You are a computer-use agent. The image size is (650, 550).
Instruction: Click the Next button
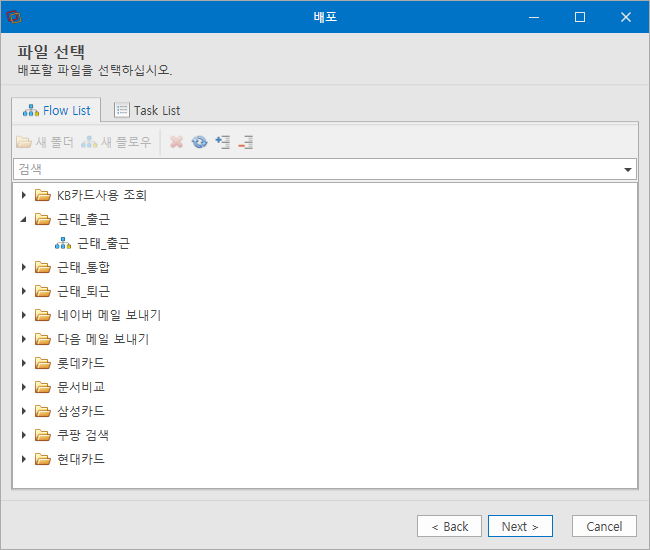pos(520,526)
